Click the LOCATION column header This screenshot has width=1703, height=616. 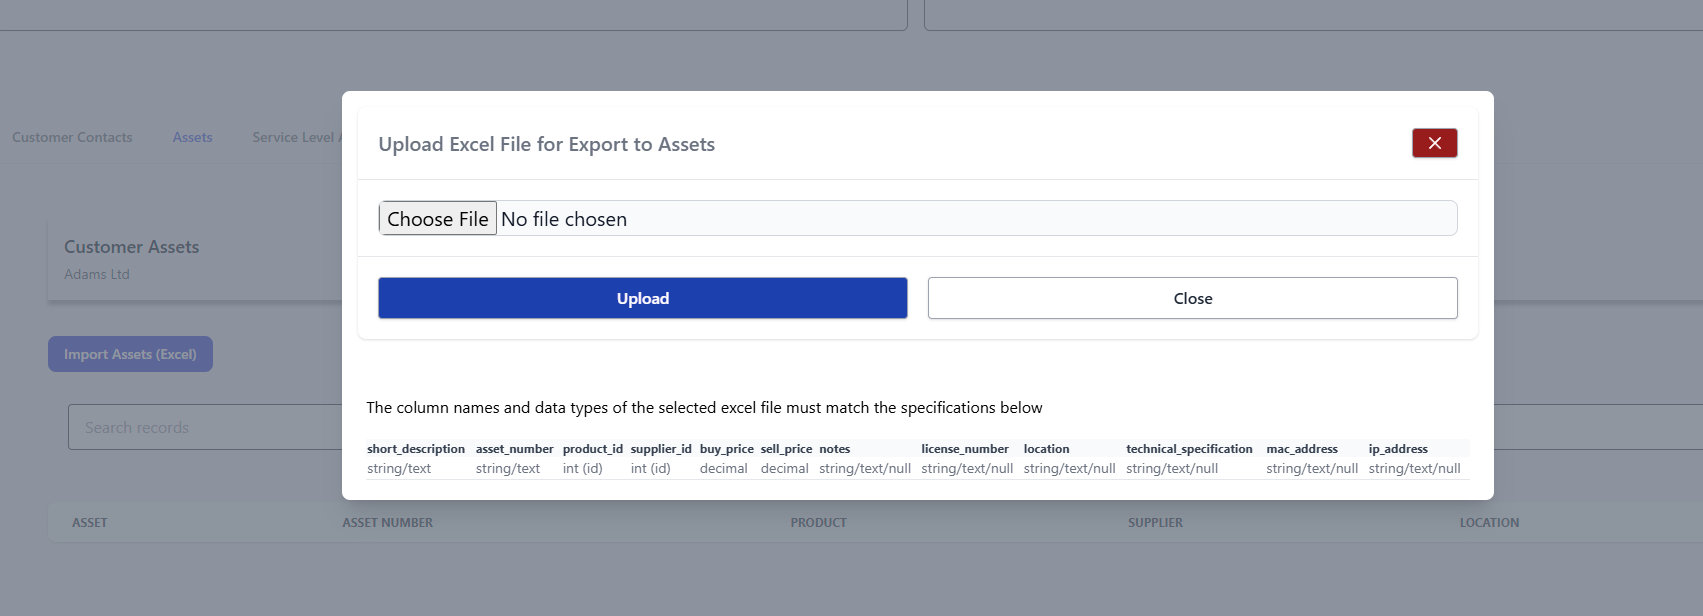1489,522
